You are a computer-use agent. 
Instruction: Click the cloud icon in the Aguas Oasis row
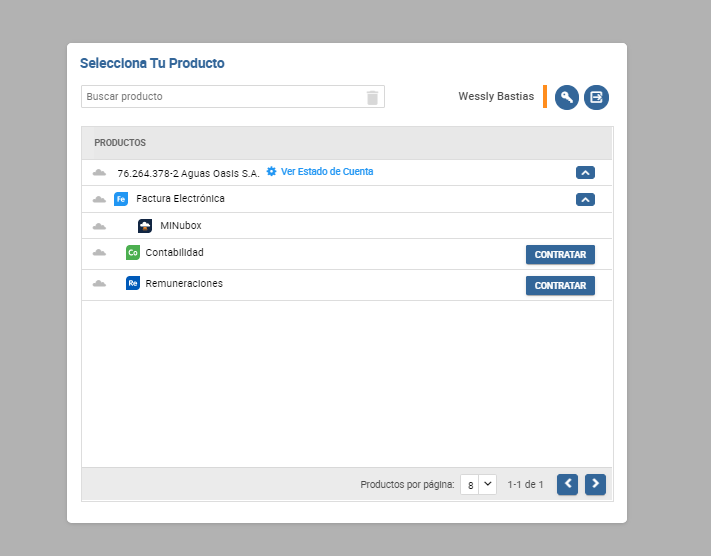(99, 173)
